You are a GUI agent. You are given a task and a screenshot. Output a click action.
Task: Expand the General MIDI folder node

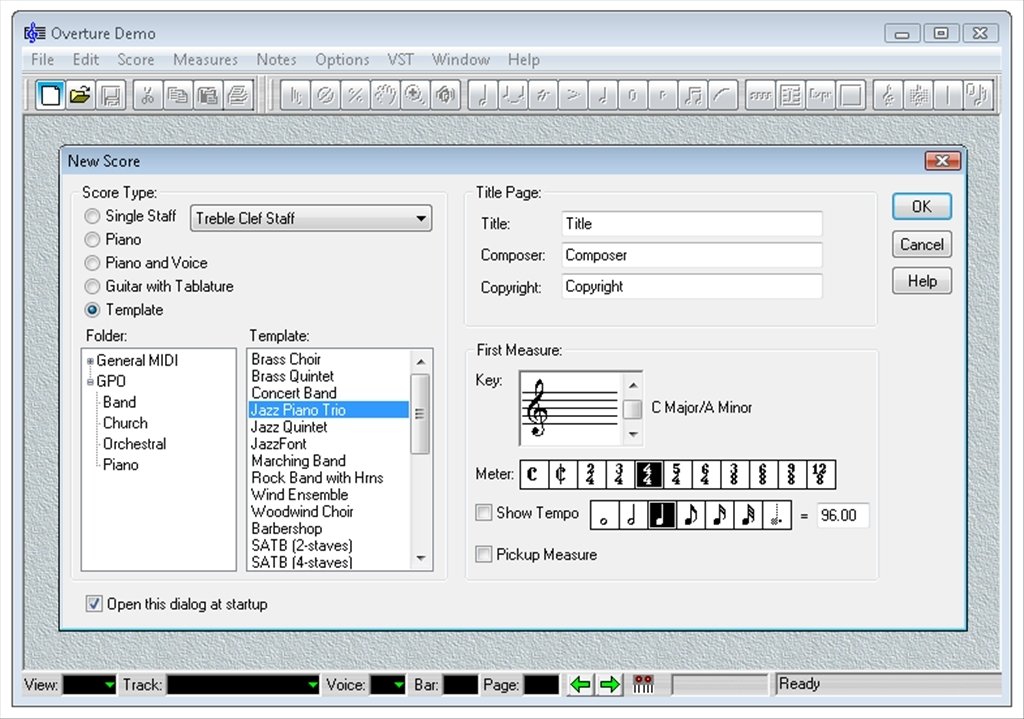point(90,361)
